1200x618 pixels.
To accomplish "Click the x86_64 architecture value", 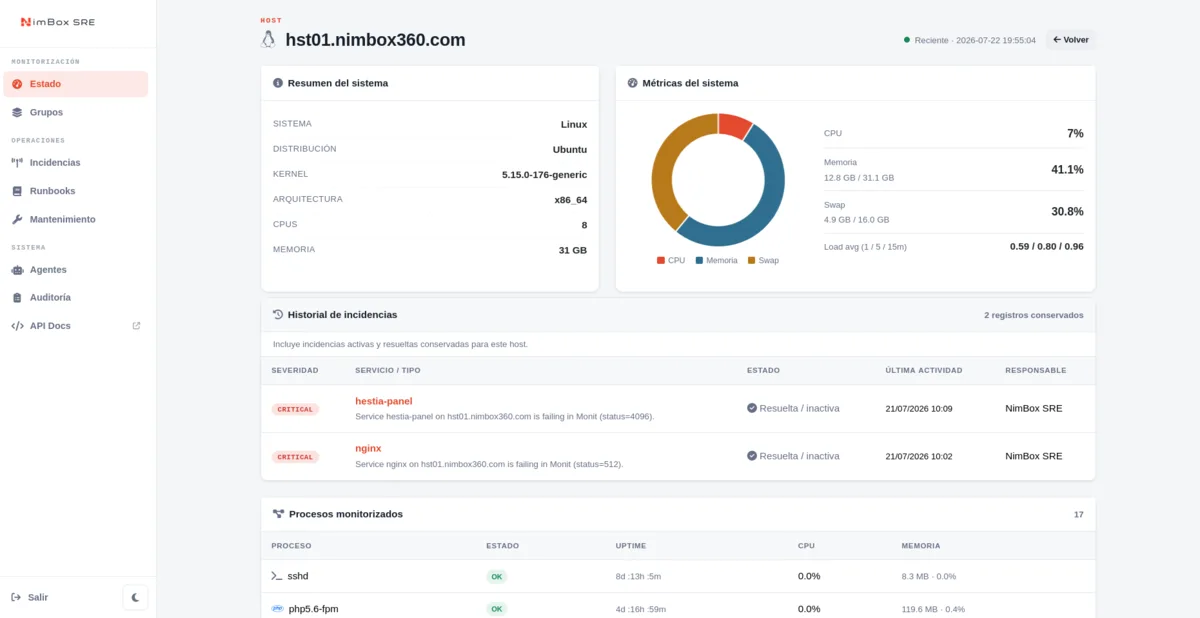I will pyautogui.click(x=571, y=199).
